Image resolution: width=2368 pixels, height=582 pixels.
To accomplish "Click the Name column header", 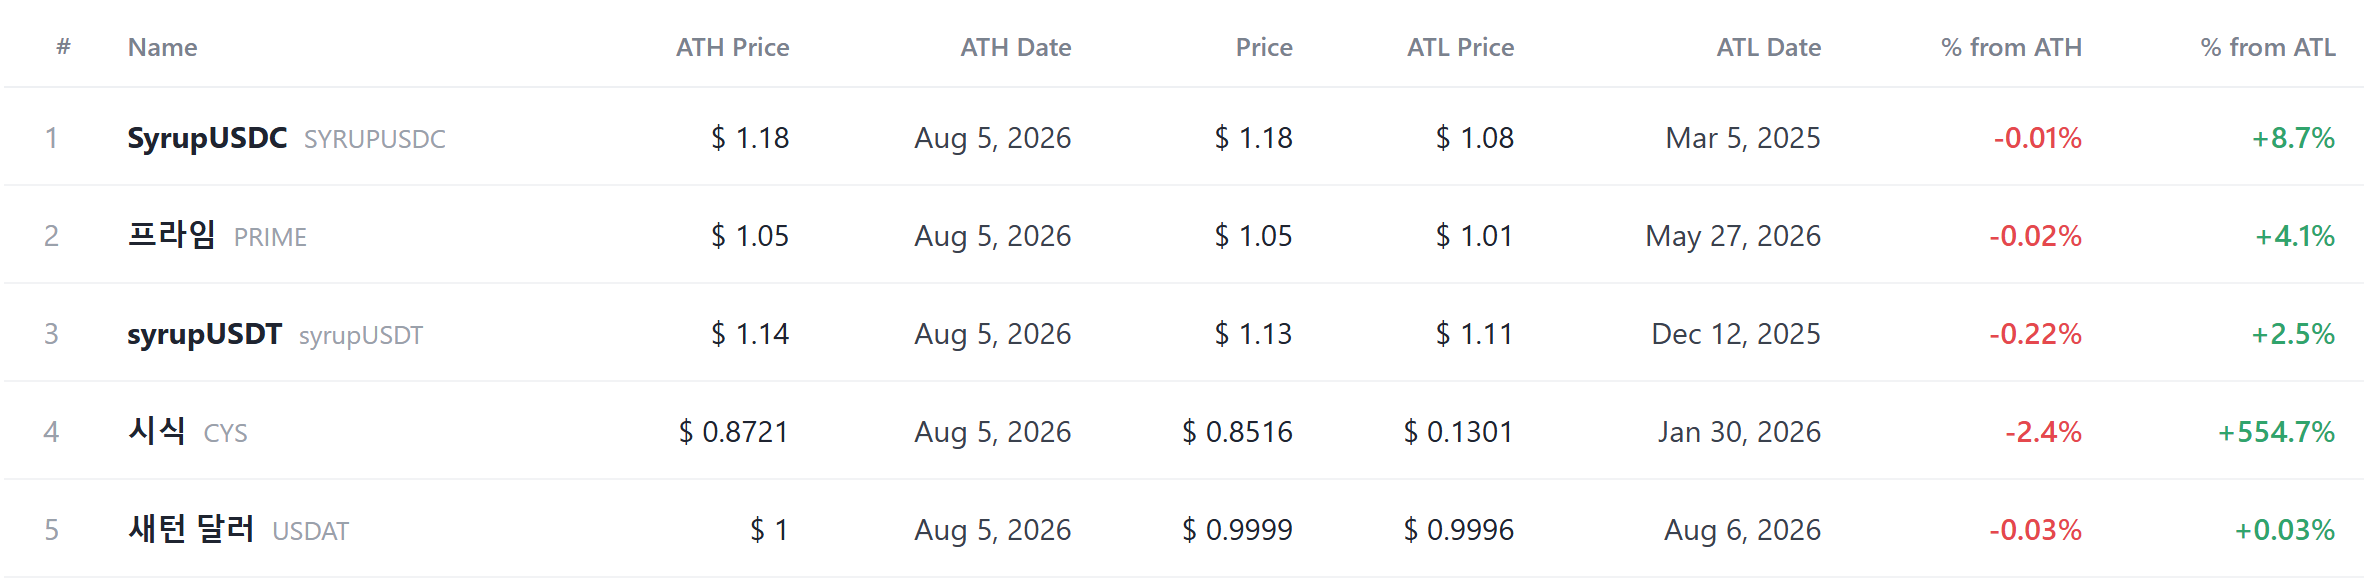I will (x=162, y=47).
